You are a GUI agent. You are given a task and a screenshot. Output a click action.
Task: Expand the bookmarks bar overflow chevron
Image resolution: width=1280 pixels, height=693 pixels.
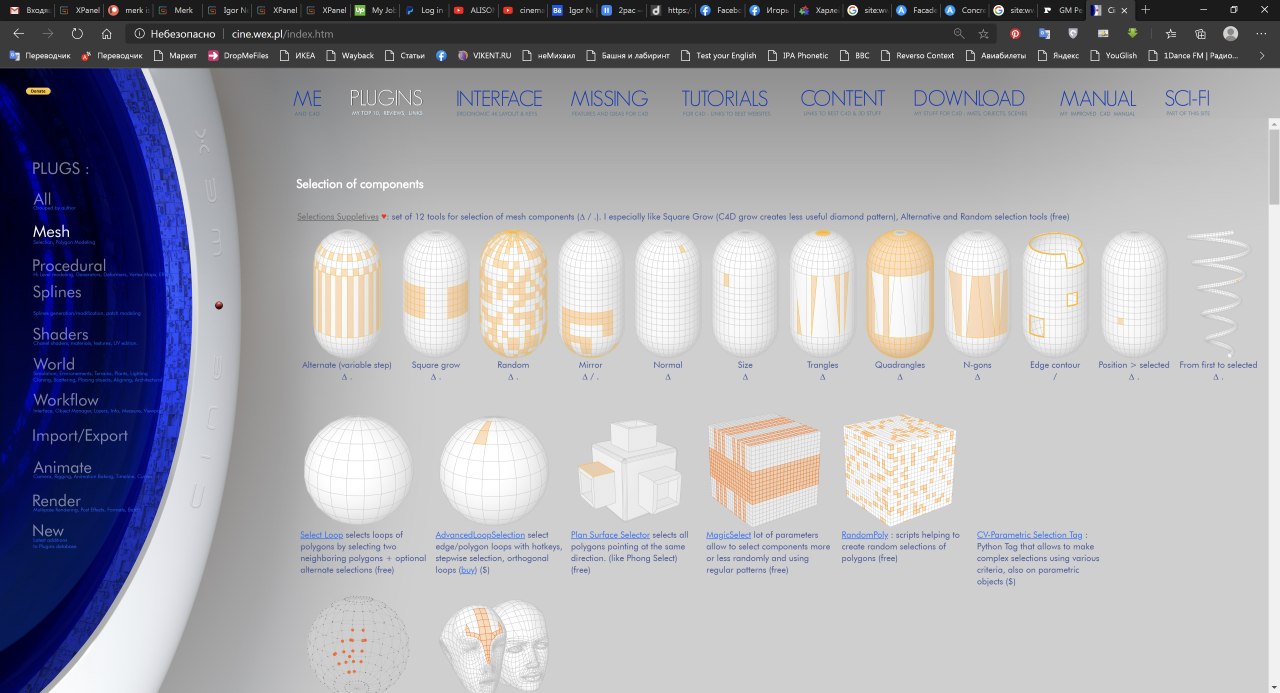tap(1264, 55)
